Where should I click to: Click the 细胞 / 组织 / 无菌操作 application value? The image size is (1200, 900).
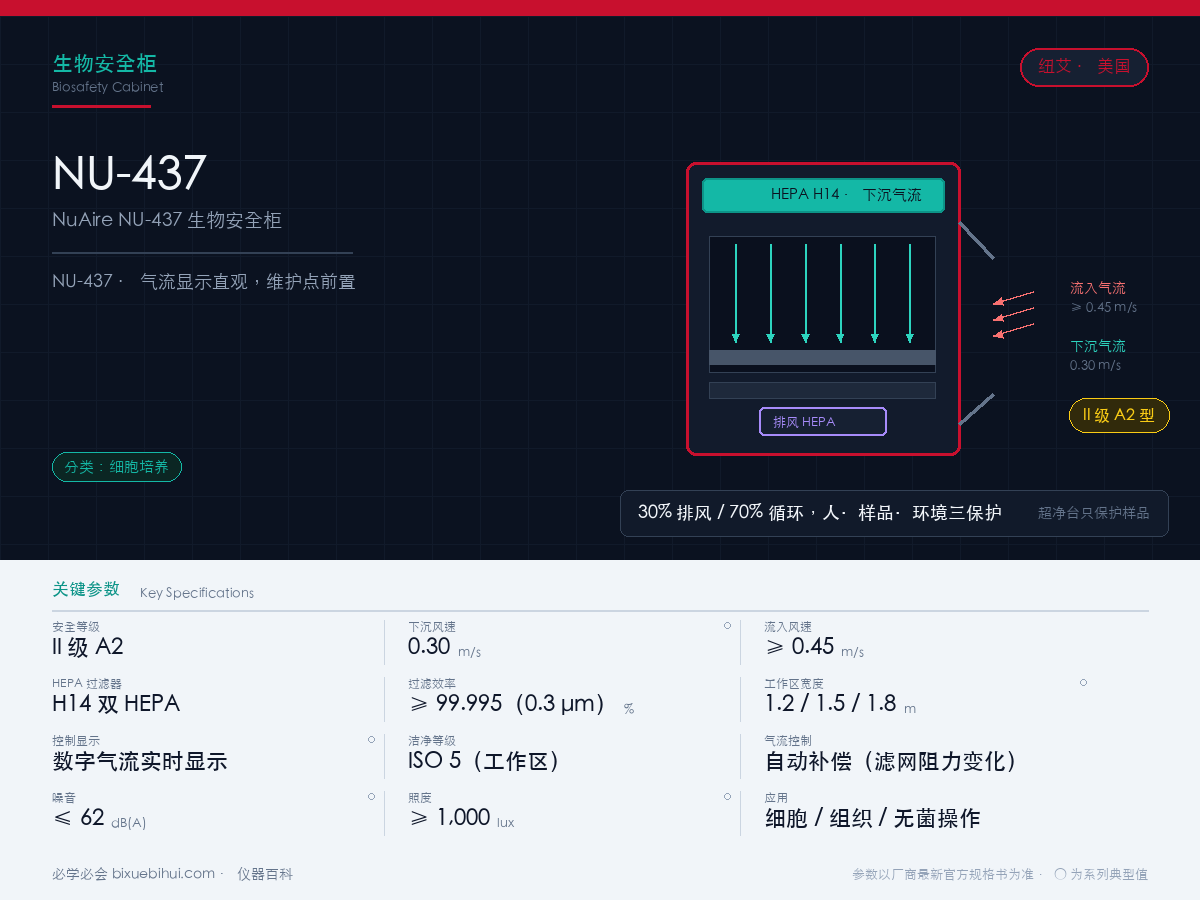pyautogui.click(x=873, y=818)
